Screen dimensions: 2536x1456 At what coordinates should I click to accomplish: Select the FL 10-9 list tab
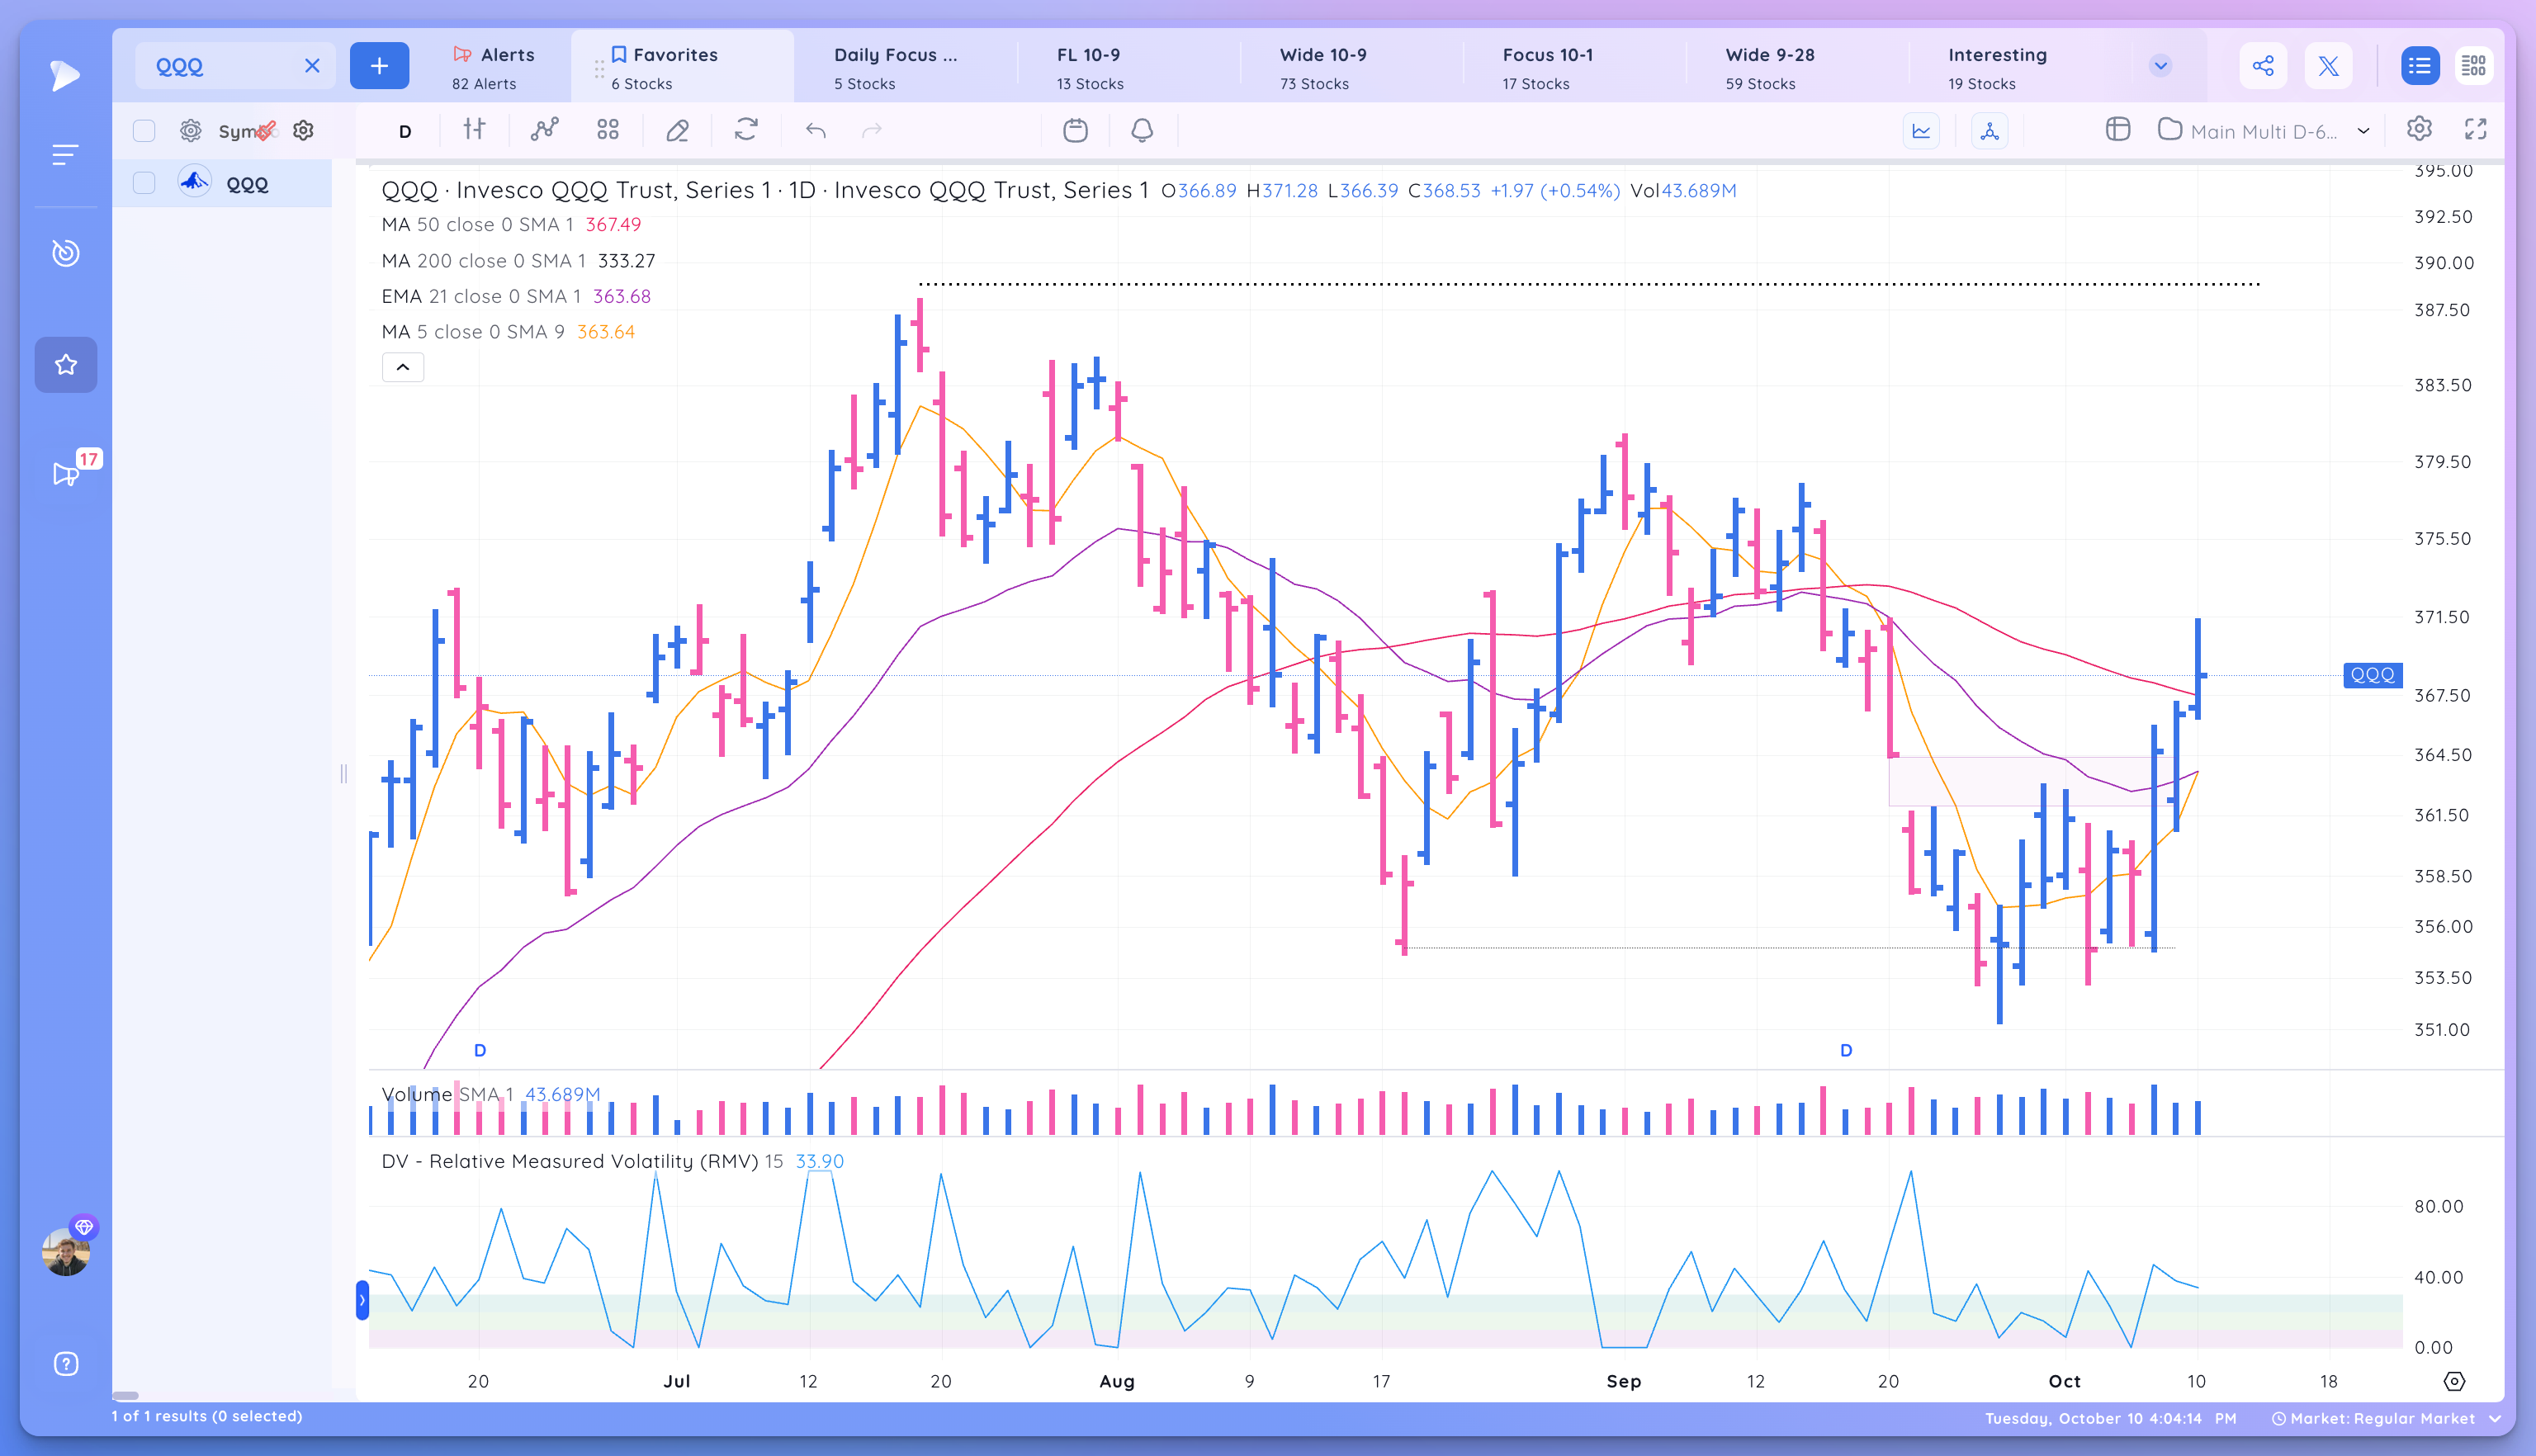pyautogui.click(x=1128, y=67)
